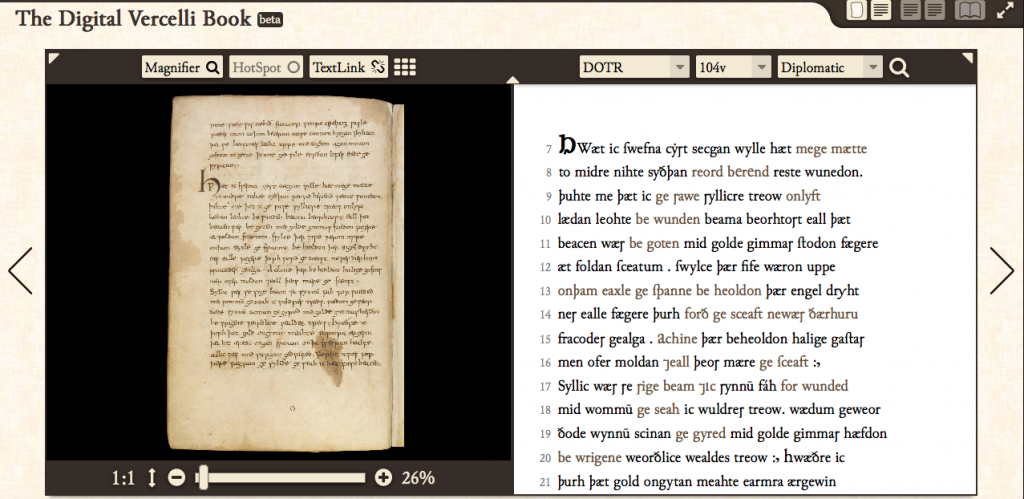This screenshot has height=499, width=1024.
Task: Click line 17 beginning "Syllic"
Action: pyautogui.click(x=703, y=386)
